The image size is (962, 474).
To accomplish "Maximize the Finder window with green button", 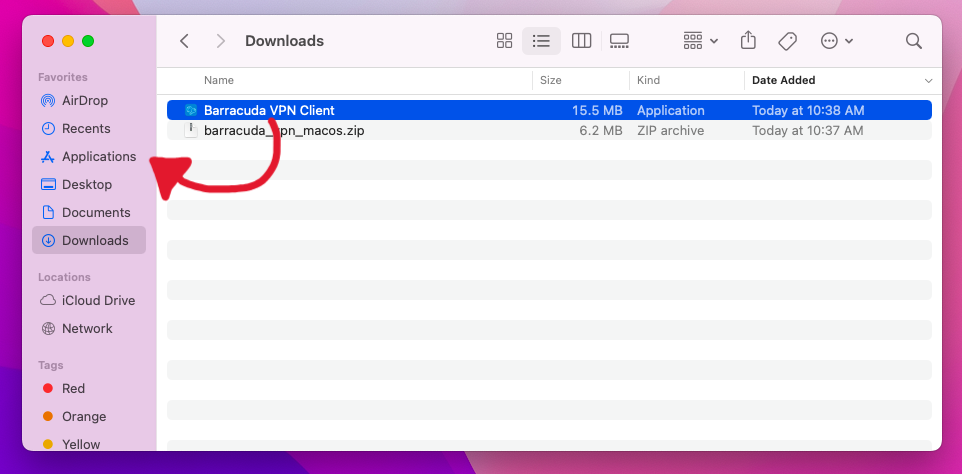I will coord(88,41).
